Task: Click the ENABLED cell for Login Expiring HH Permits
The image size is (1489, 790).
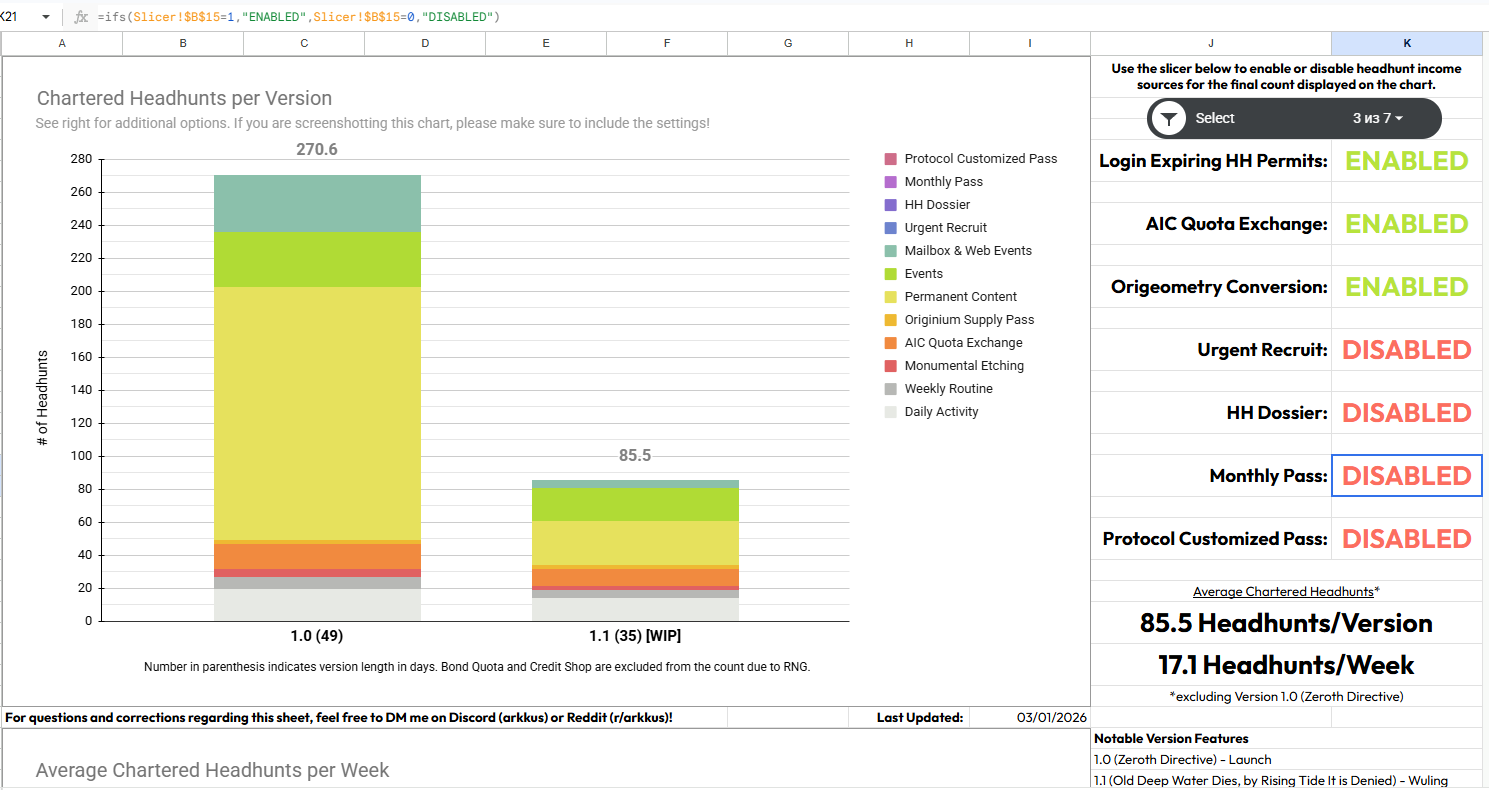Action: tap(1407, 161)
